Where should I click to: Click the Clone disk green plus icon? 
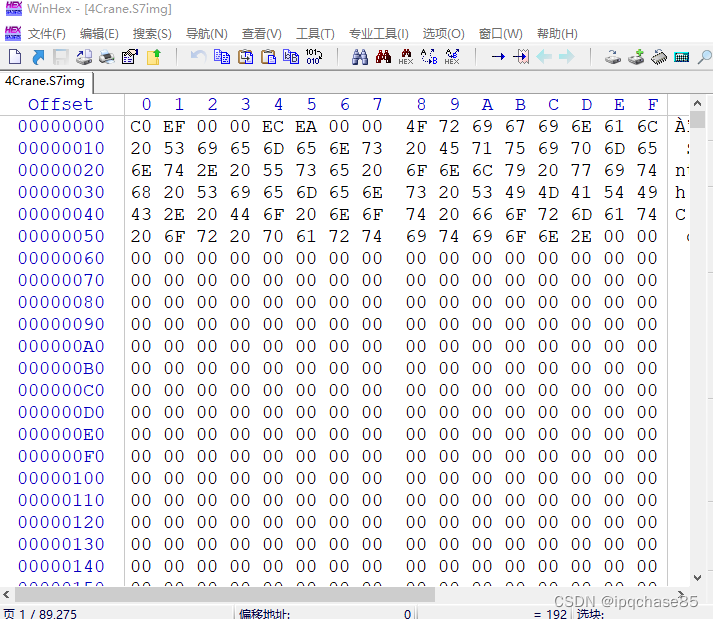(636, 57)
